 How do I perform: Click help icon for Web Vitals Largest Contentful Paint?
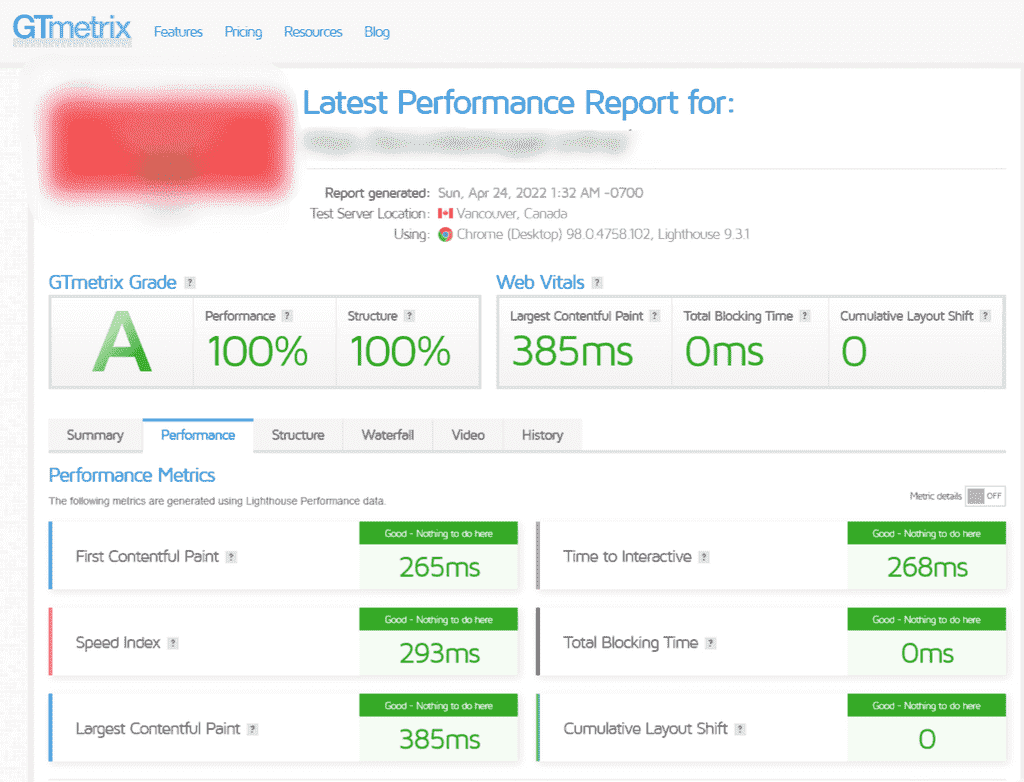655,316
